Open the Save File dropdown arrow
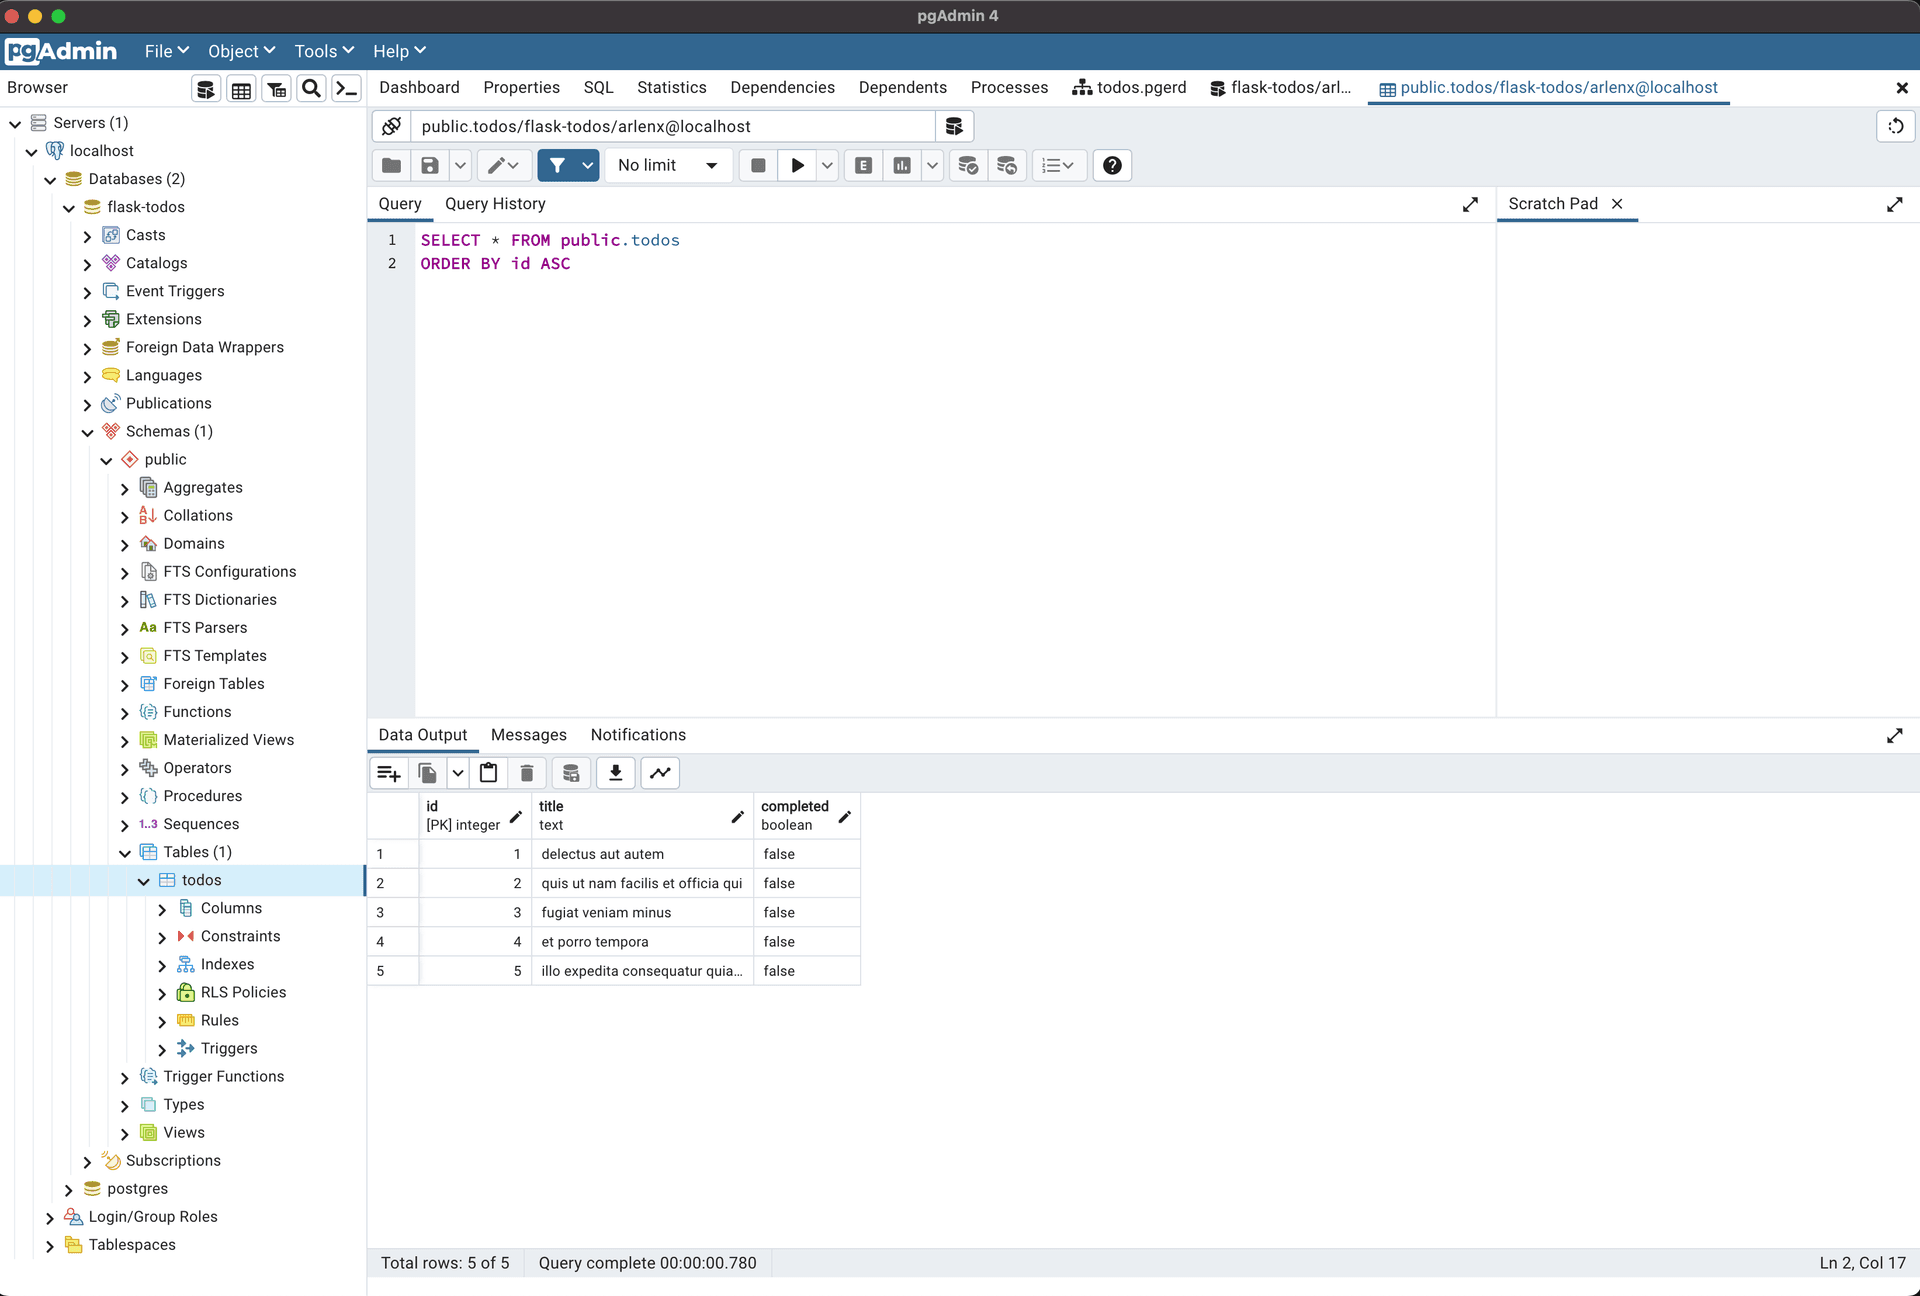 (460, 166)
